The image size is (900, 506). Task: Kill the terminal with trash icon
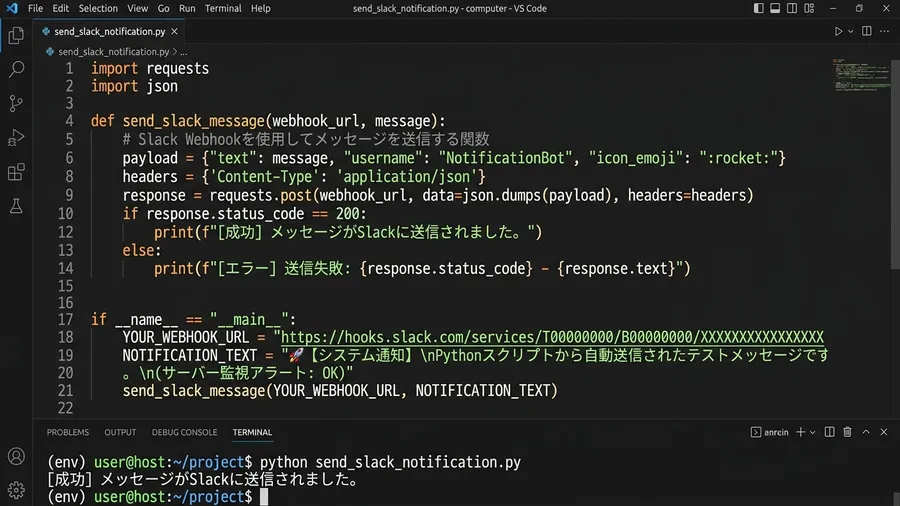click(847, 432)
